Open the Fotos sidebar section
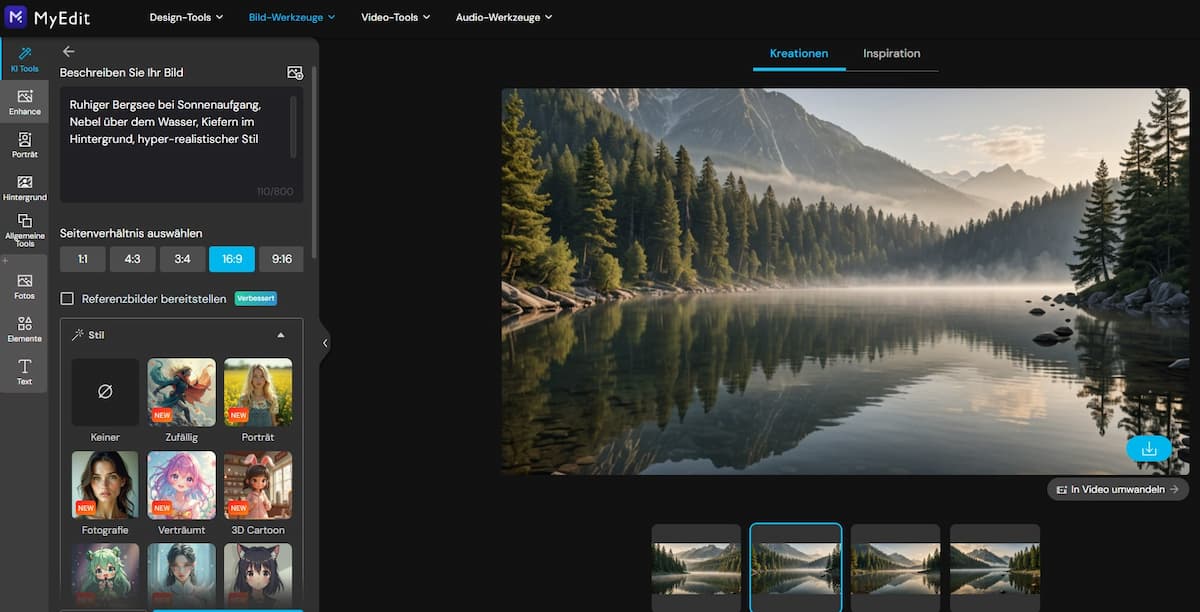This screenshot has width=1200, height=612. pos(24,286)
